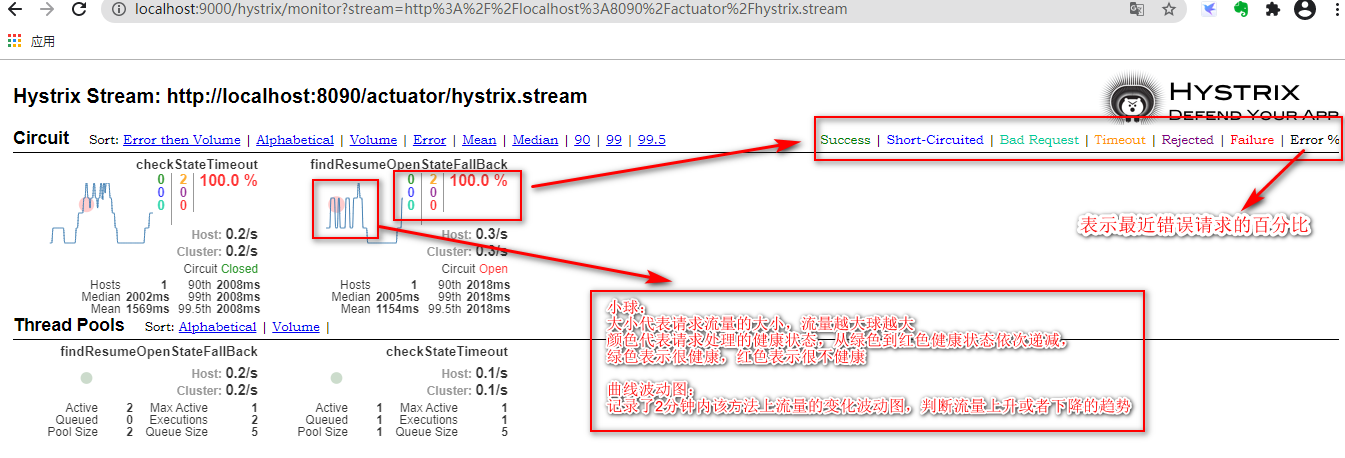Click the findResumeOpenStateFallBack circuit title

pos(409,164)
